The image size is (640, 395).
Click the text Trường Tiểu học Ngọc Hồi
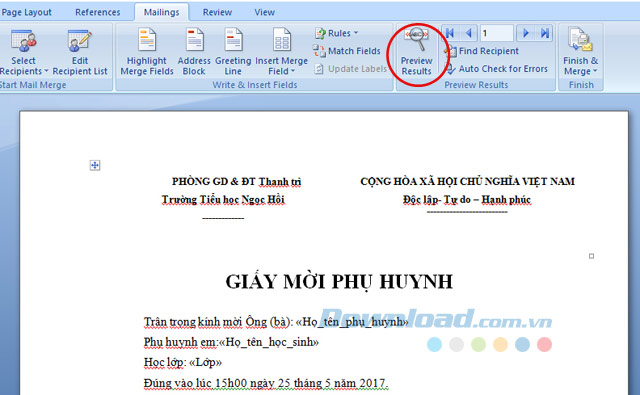pyautogui.click(x=223, y=200)
